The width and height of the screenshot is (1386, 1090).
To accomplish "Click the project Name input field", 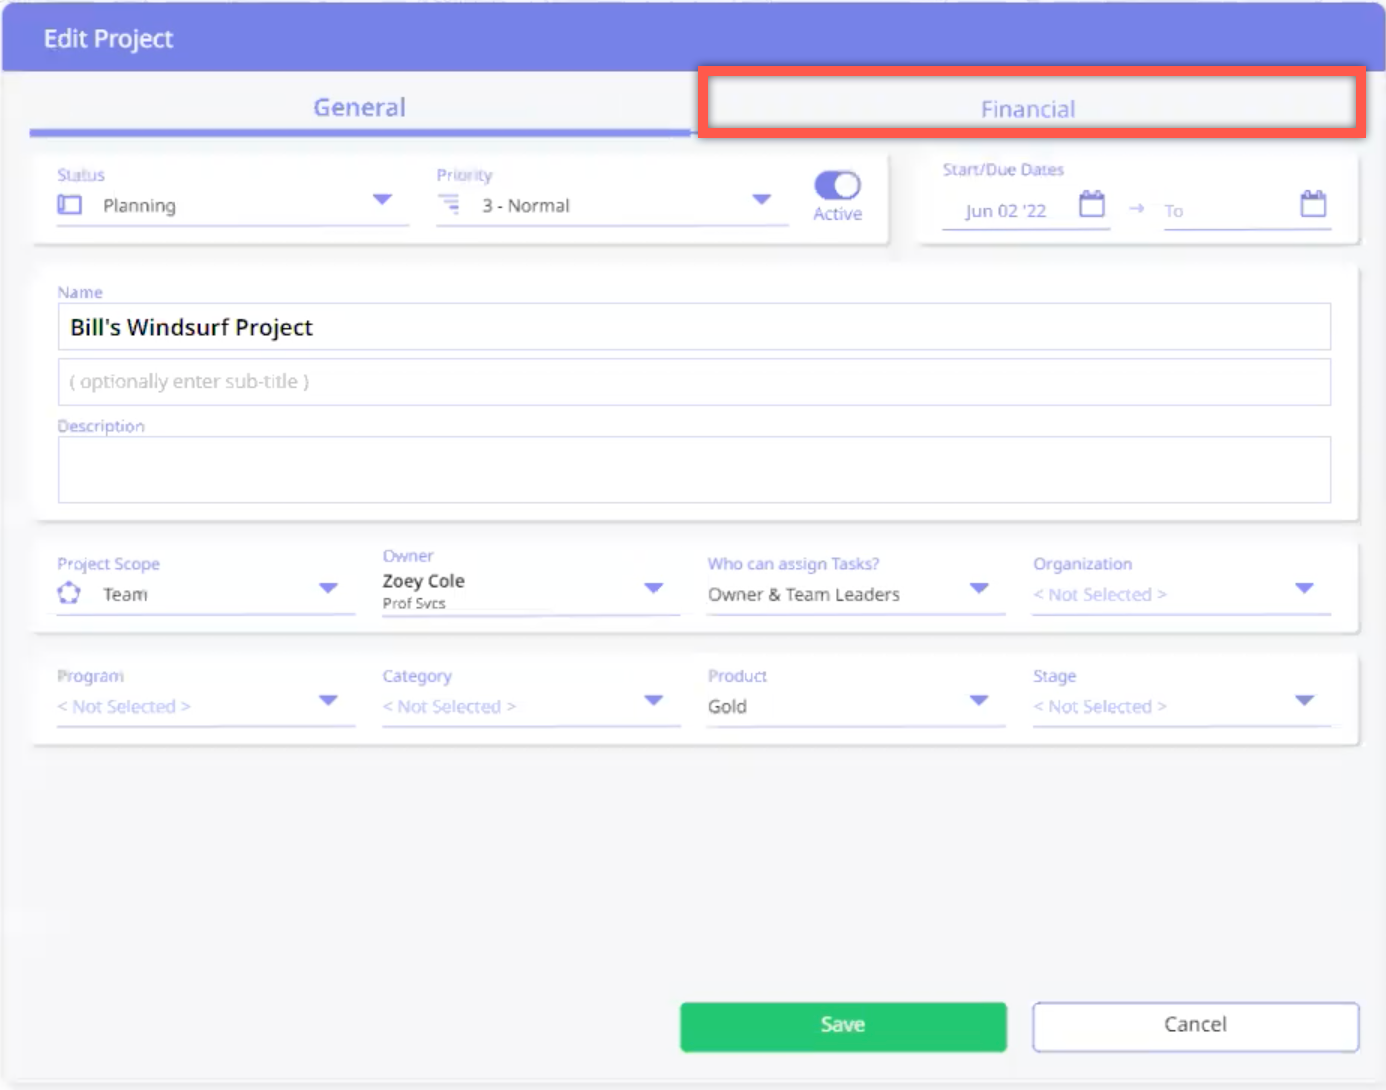I will [x=694, y=327].
